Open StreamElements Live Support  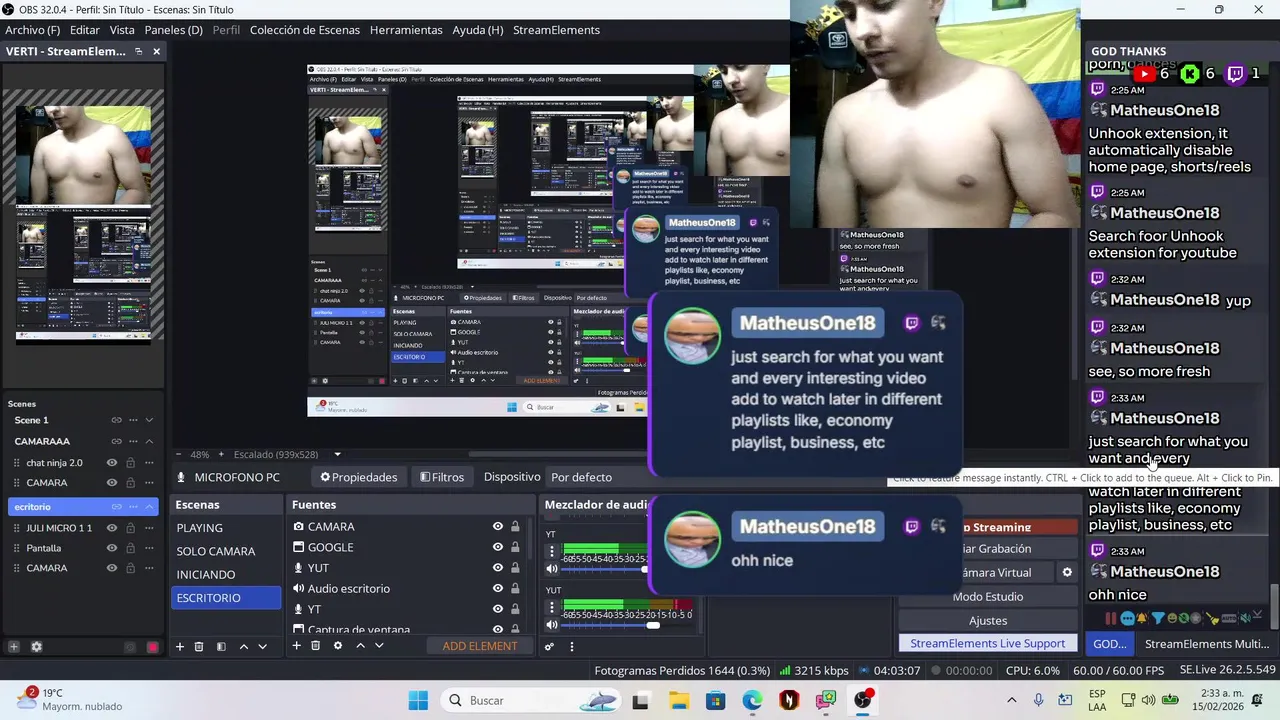click(988, 644)
